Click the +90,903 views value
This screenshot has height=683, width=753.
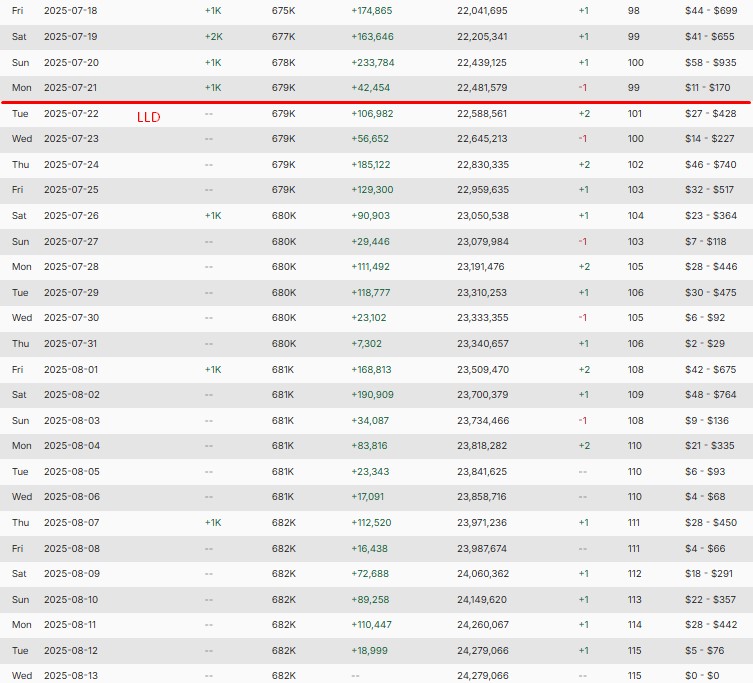pos(370,215)
